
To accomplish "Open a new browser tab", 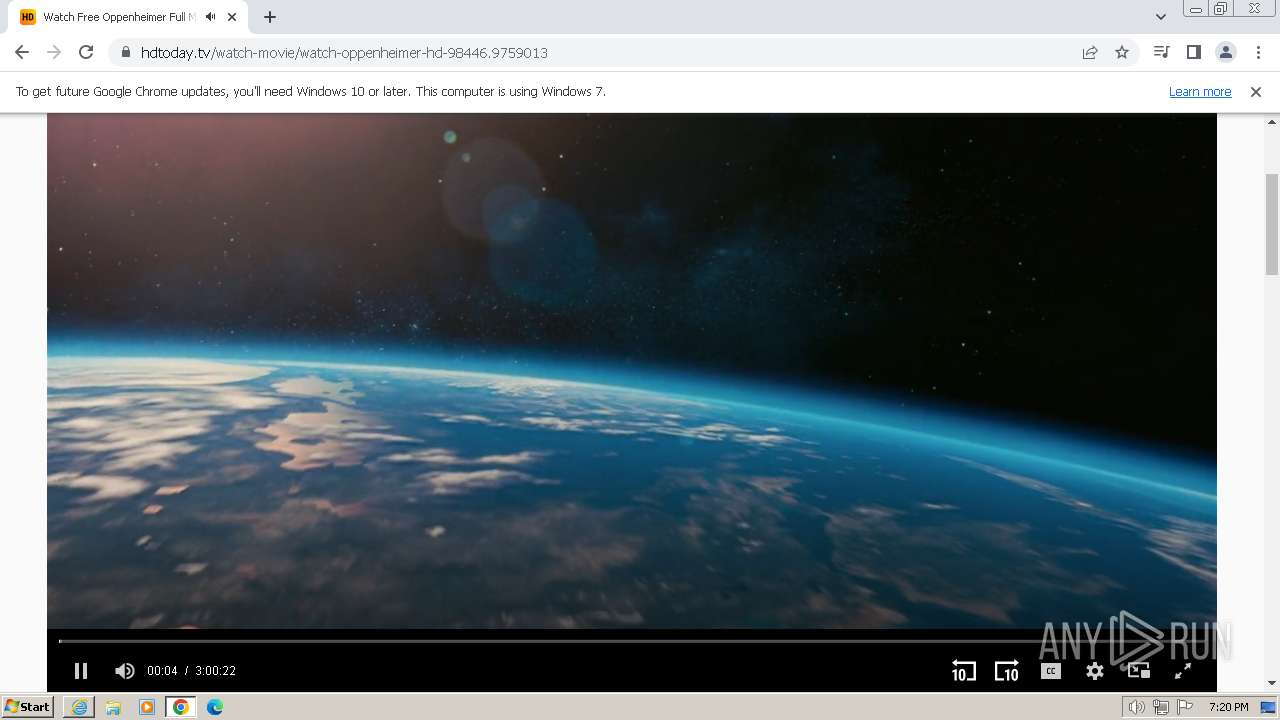I will [270, 17].
